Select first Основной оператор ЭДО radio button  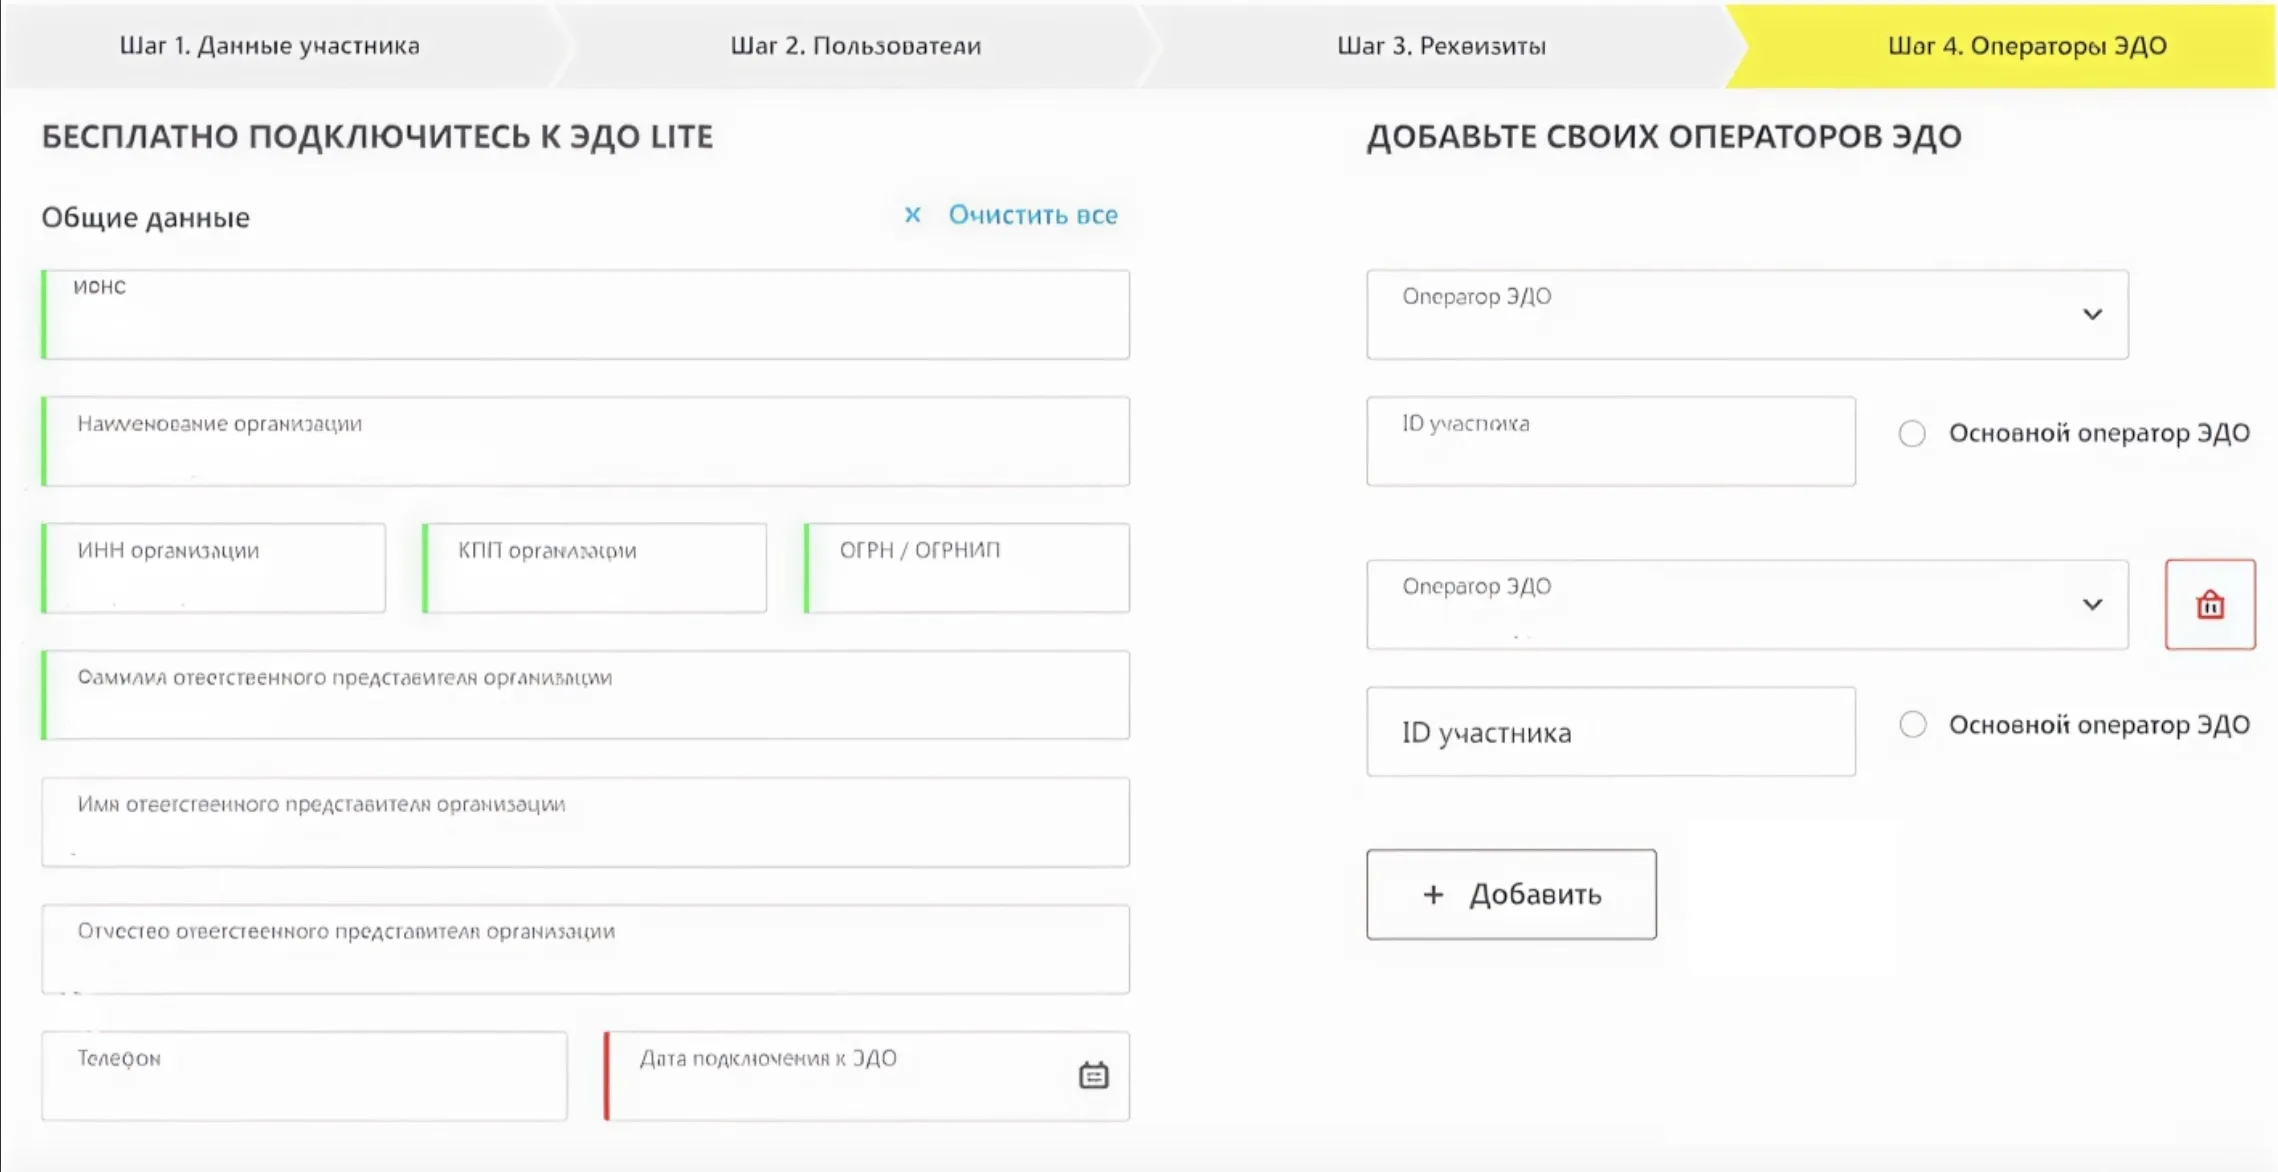(1912, 434)
